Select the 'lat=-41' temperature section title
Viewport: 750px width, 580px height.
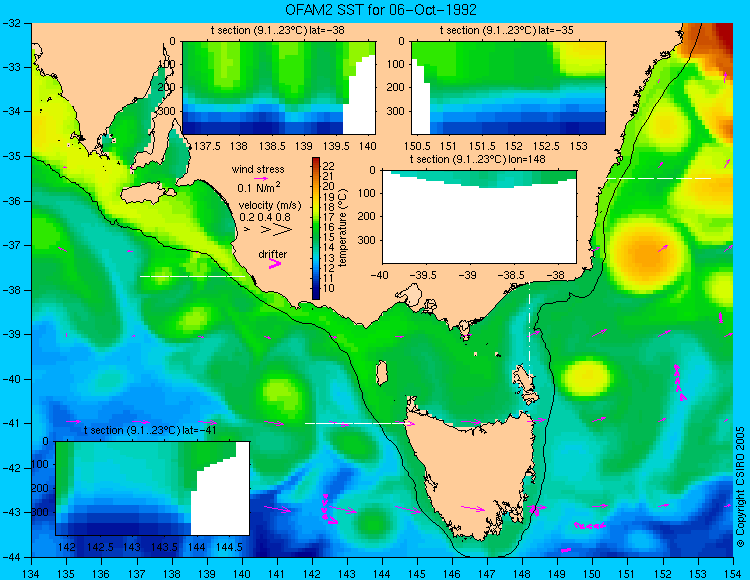150,430
